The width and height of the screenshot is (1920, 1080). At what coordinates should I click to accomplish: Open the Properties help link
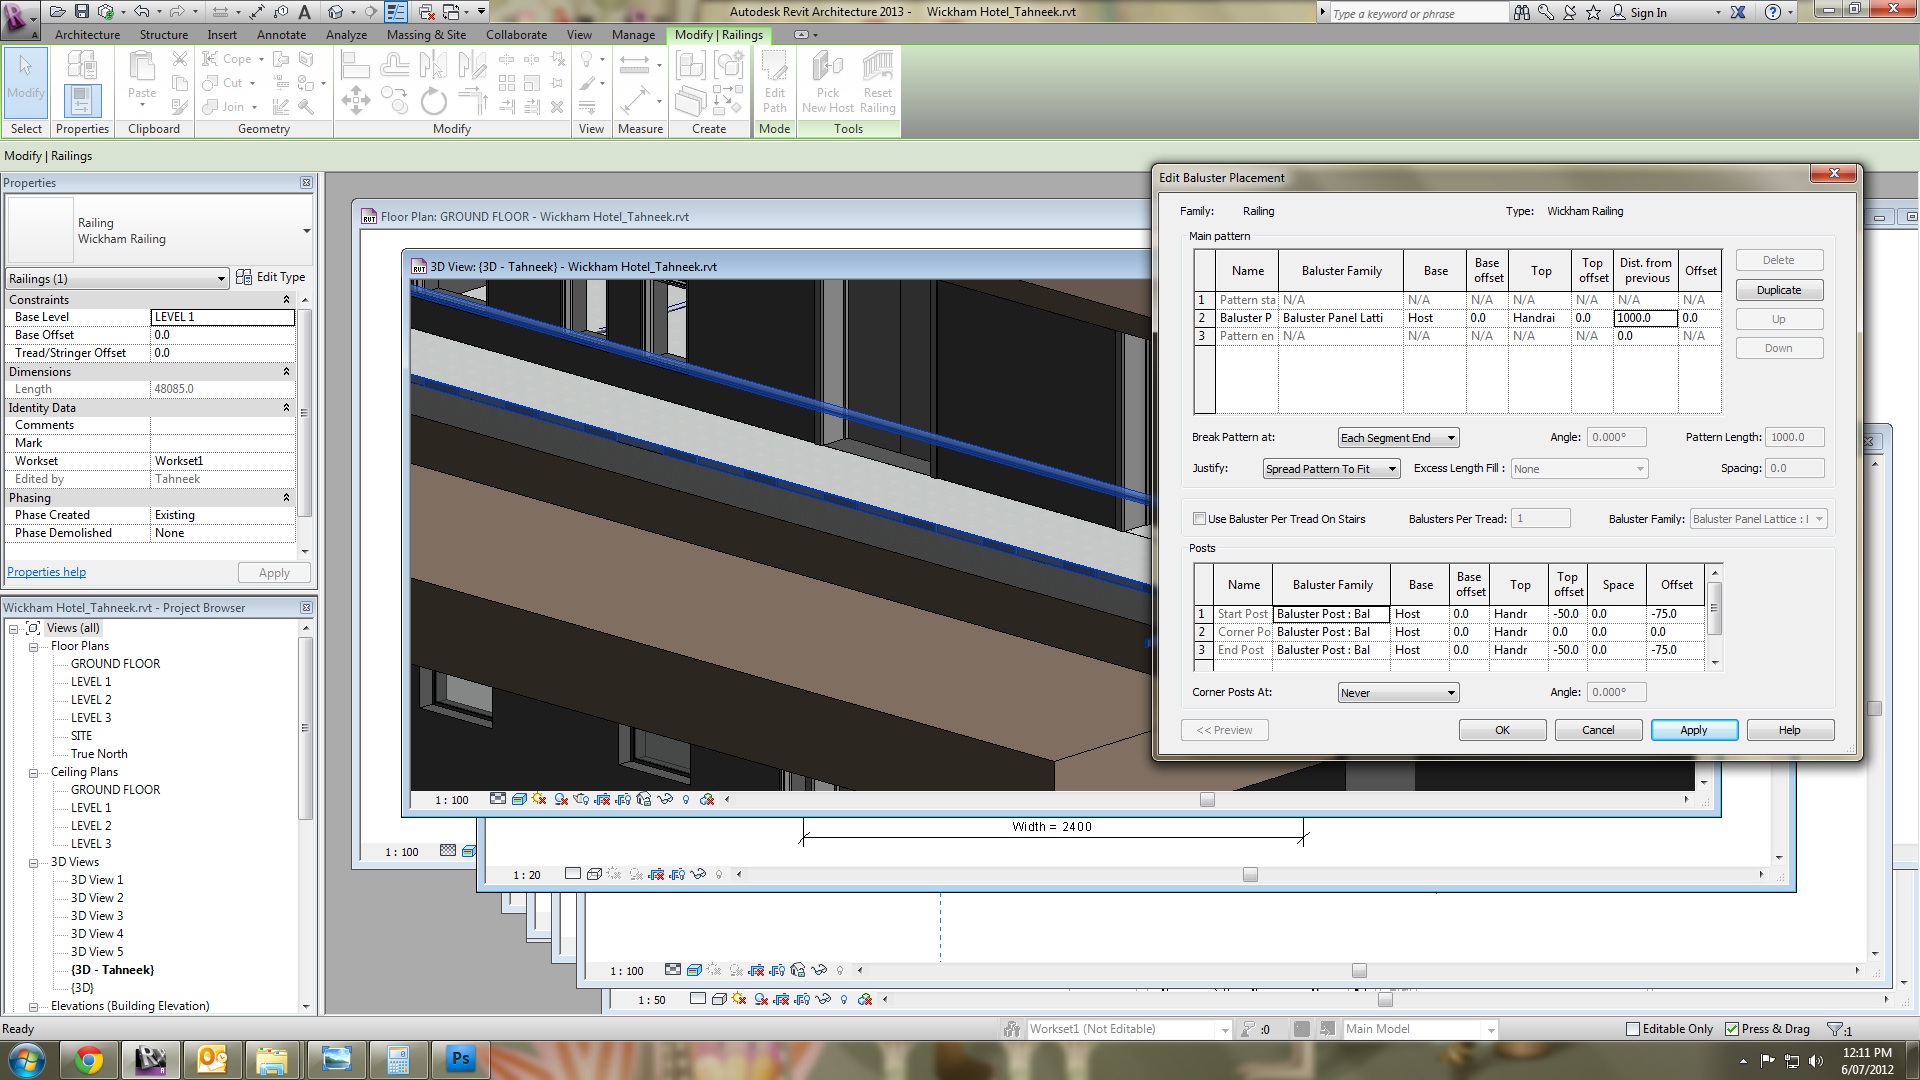point(46,572)
